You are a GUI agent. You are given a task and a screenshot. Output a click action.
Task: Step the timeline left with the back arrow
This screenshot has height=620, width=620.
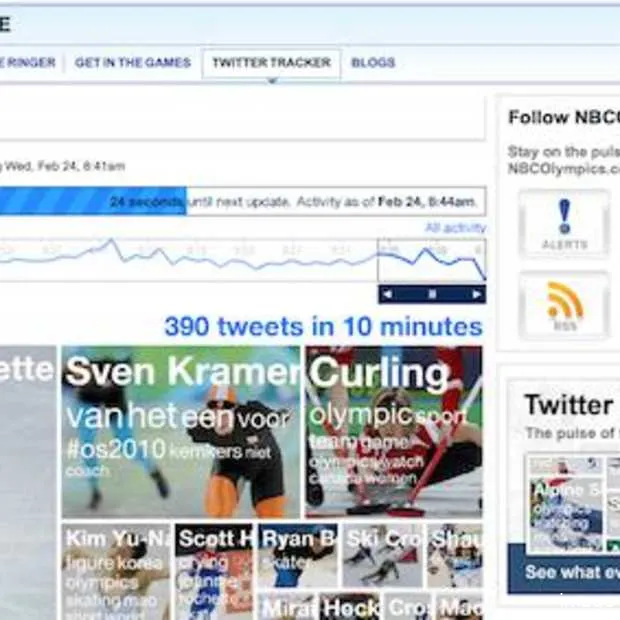(x=388, y=294)
